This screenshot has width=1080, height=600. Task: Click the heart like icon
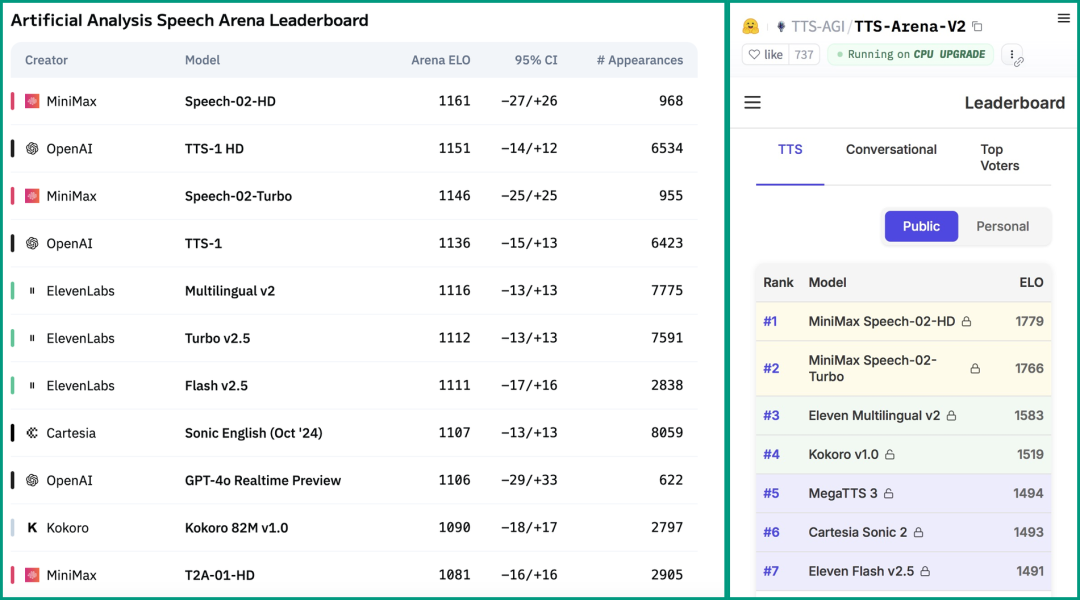[x=754, y=54]
